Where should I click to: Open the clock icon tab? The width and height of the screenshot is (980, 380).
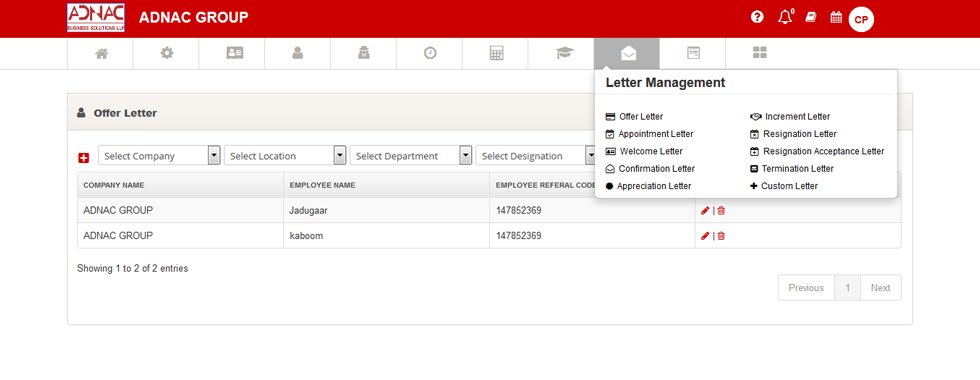430,54
